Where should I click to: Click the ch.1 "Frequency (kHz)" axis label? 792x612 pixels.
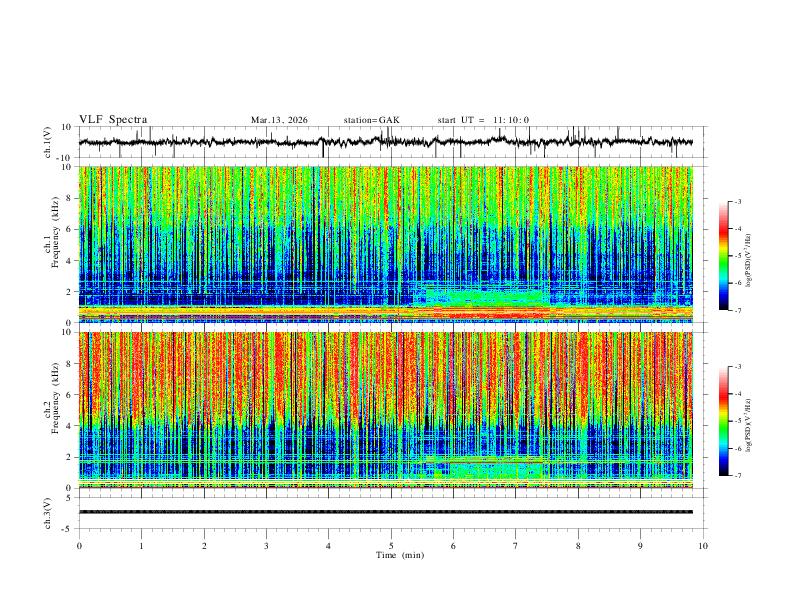click(x=55, y=232)
